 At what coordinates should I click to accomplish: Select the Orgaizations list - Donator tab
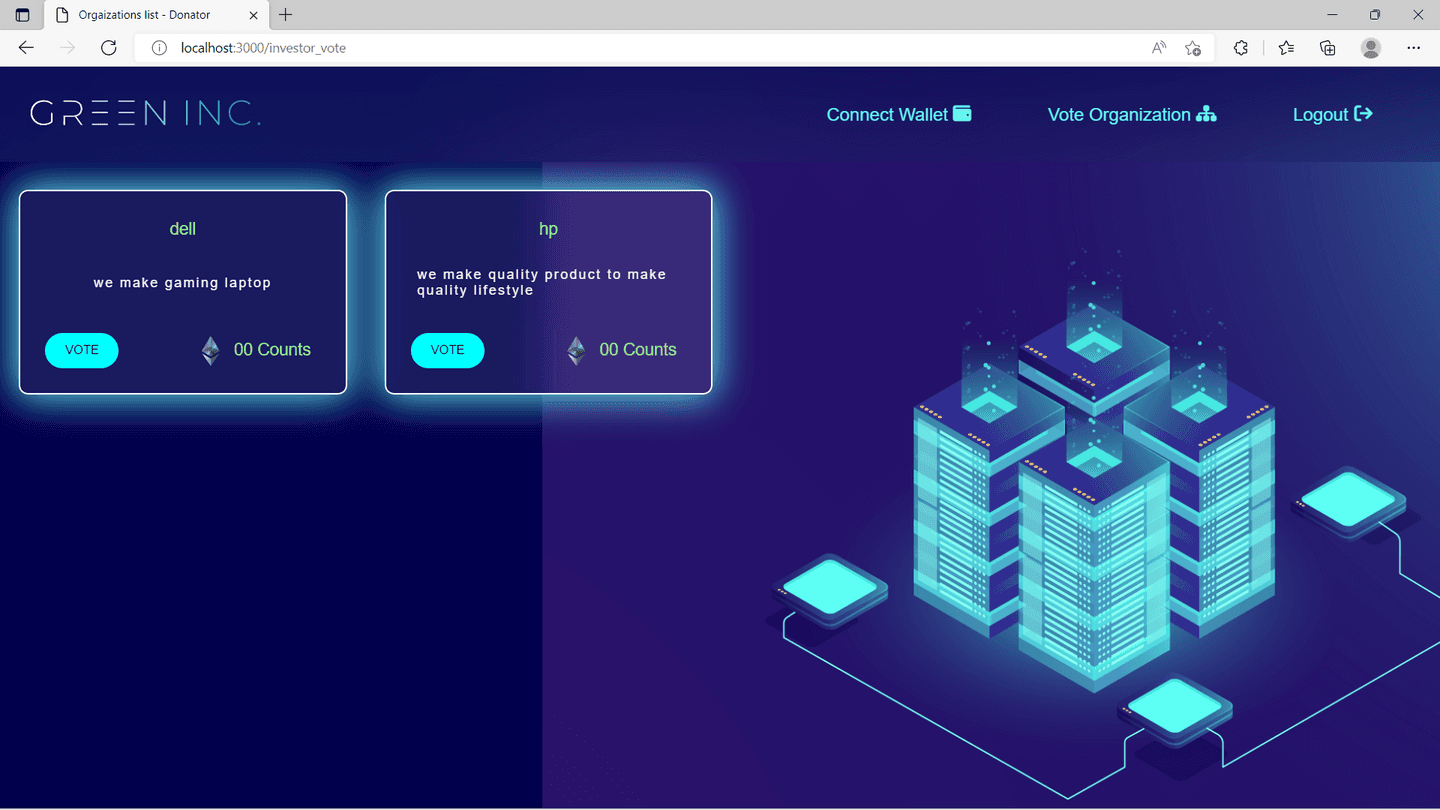156,15
